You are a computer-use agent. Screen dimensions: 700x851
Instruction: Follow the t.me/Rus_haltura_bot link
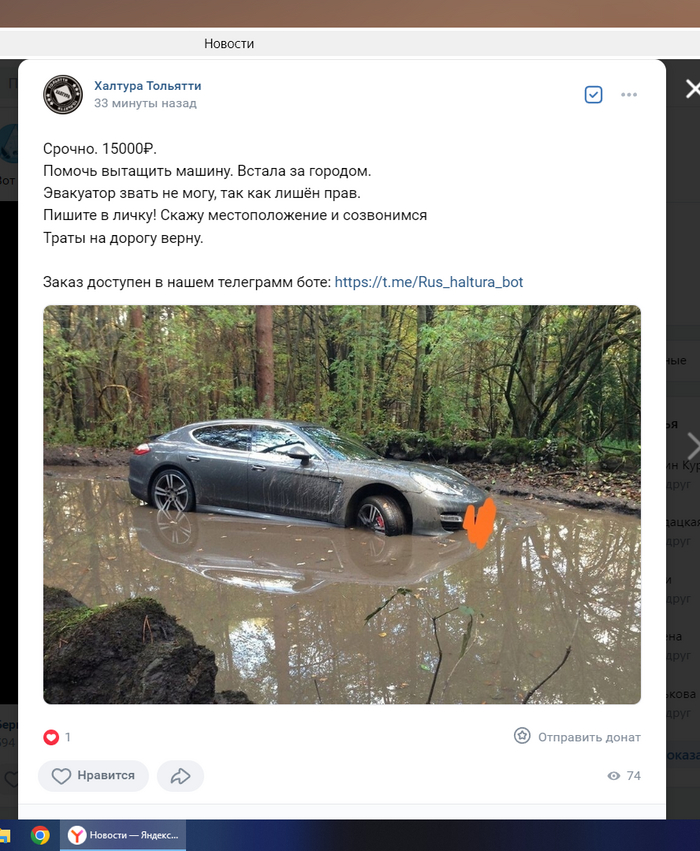[x=429, y=282]
